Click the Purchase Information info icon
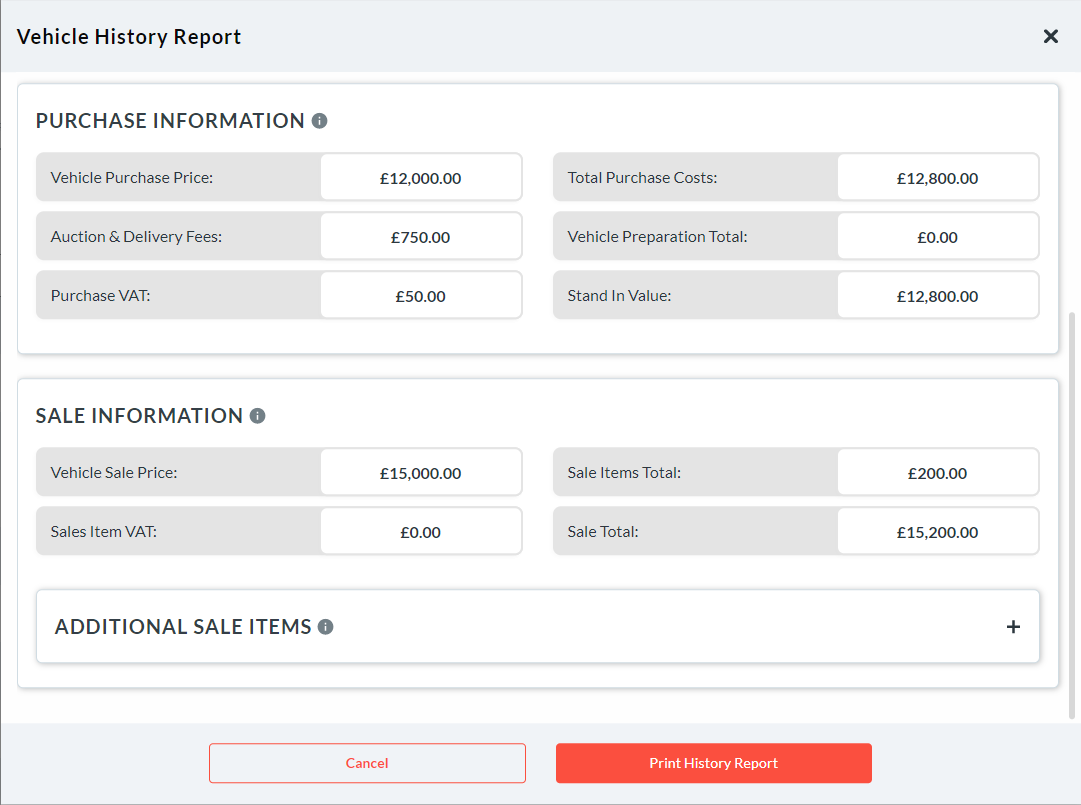The image size is (1081, 805). click(320, 121)
